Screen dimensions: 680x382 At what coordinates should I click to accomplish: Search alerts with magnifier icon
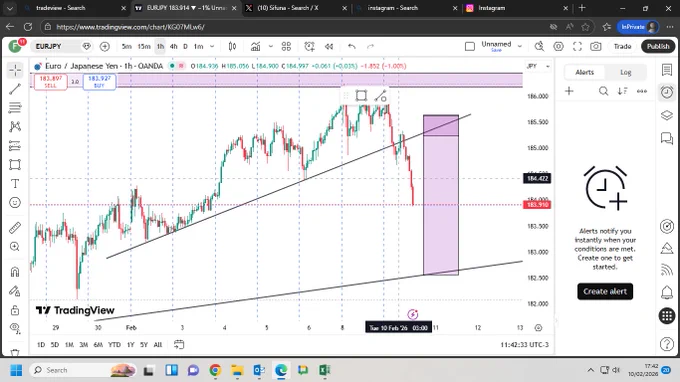pos(603,91)
